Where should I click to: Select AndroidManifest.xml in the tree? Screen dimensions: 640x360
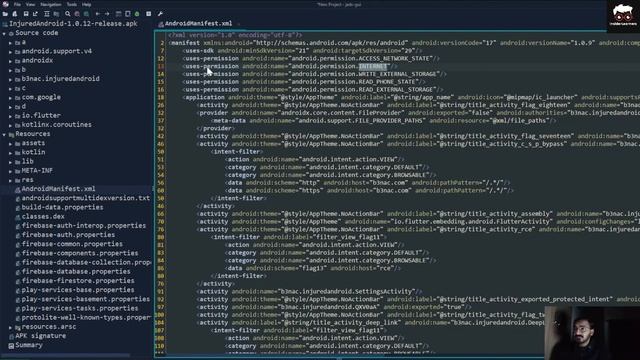click(58, 189)
